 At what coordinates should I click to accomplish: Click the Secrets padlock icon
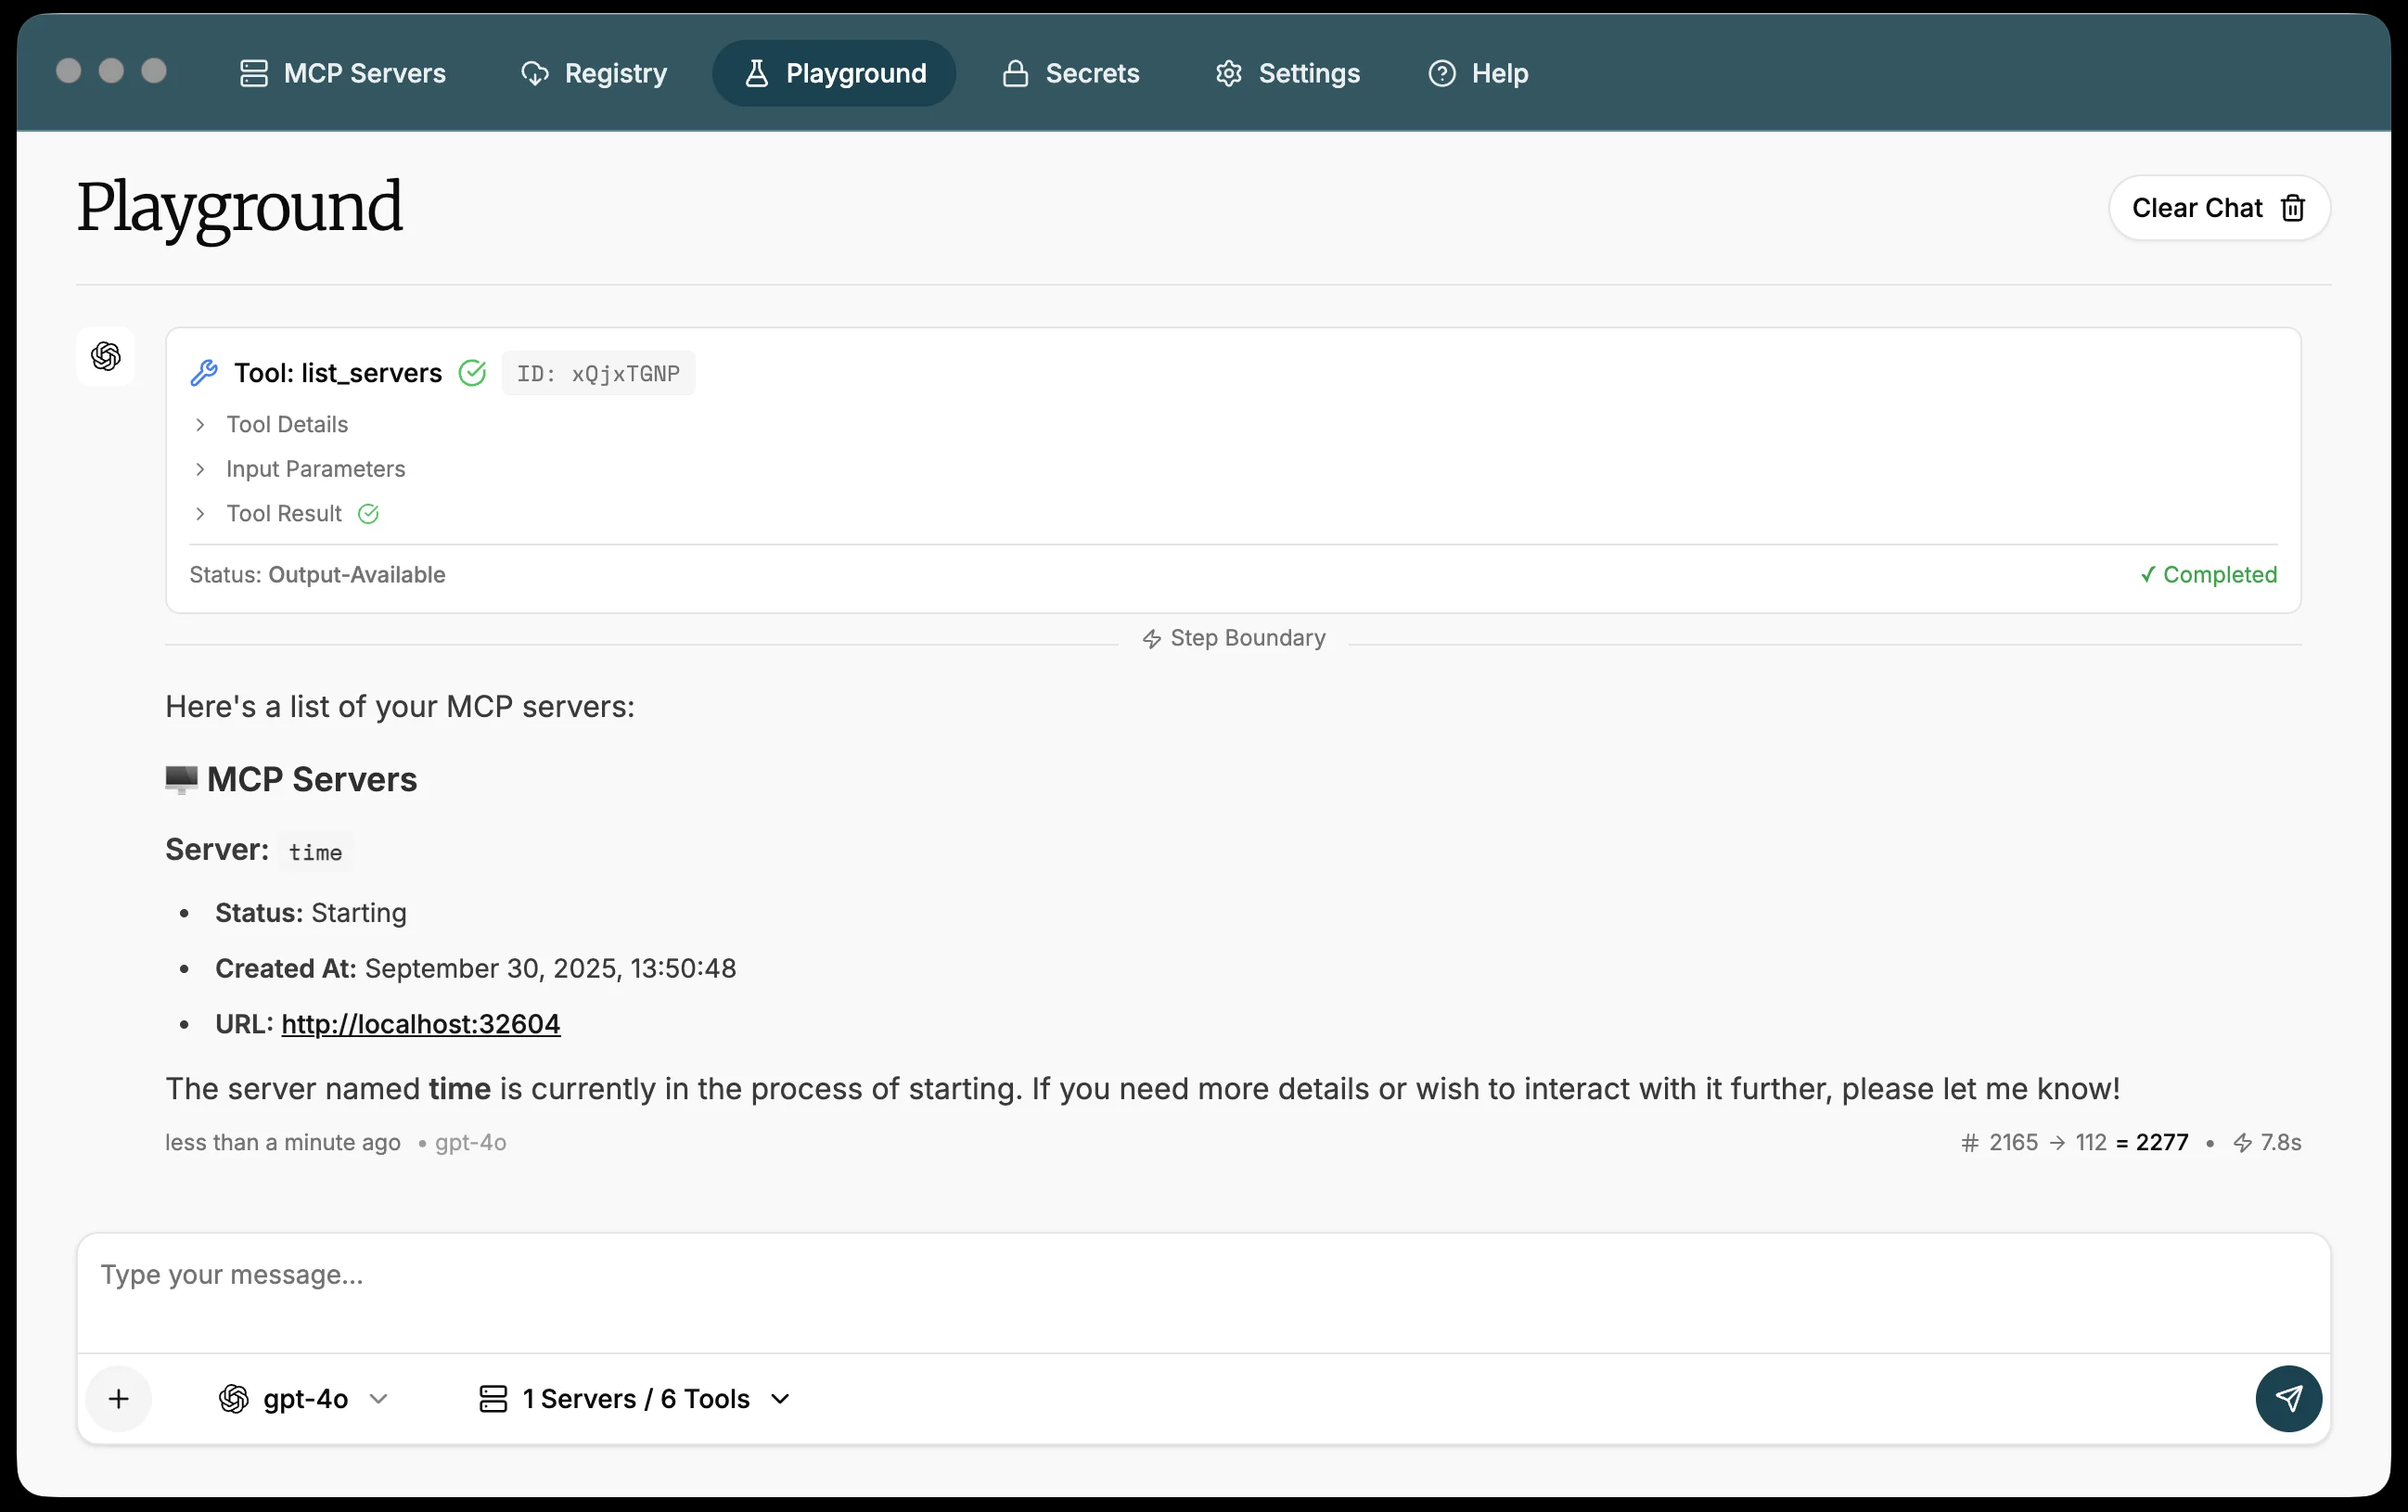pos(1014,72)
